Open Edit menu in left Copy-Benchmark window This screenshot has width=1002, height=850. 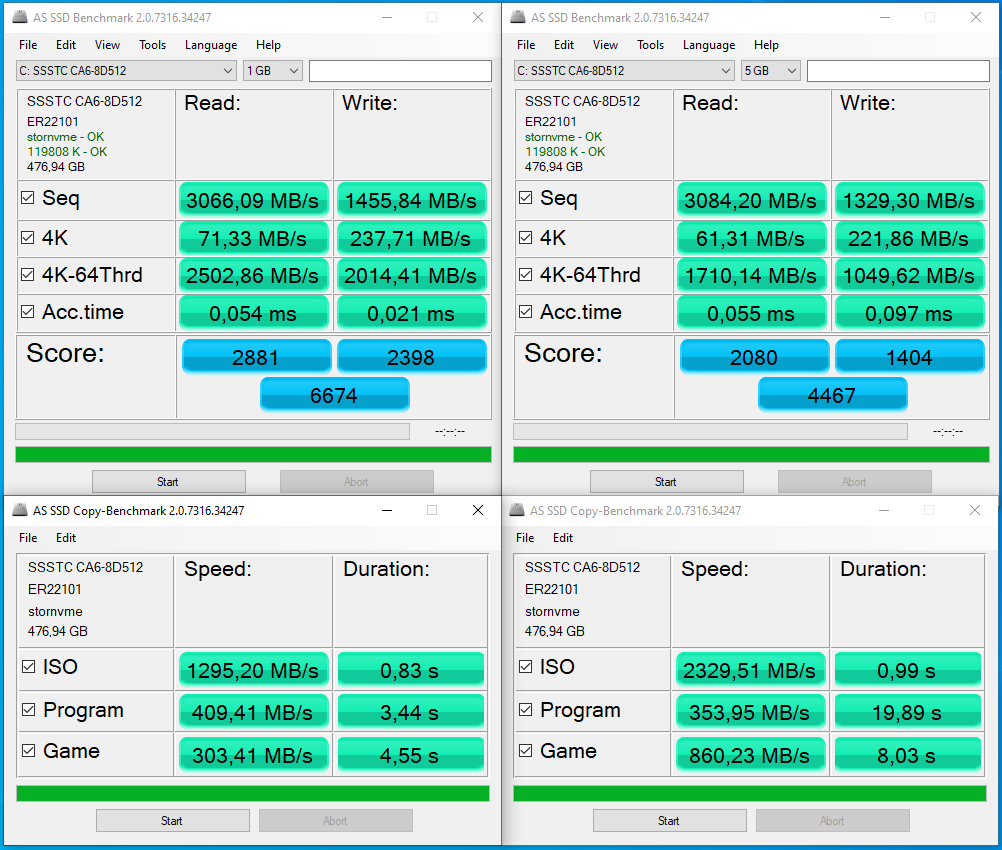click(66, 537)
